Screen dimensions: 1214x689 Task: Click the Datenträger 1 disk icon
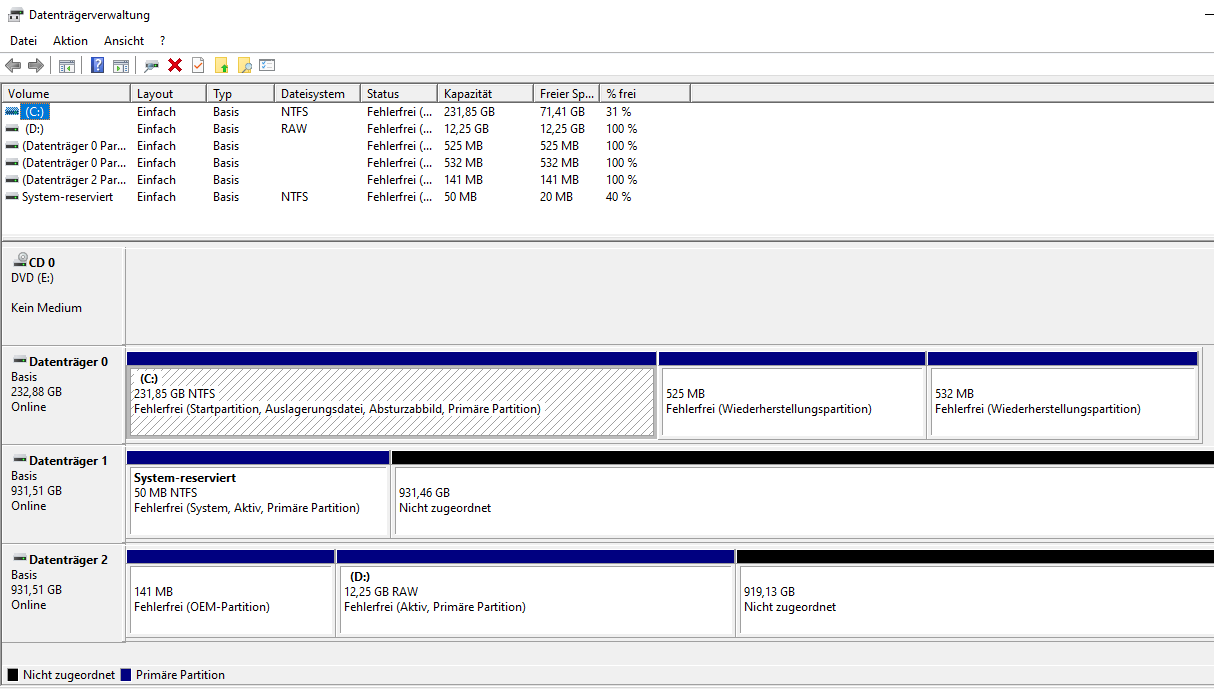[20, 459]
